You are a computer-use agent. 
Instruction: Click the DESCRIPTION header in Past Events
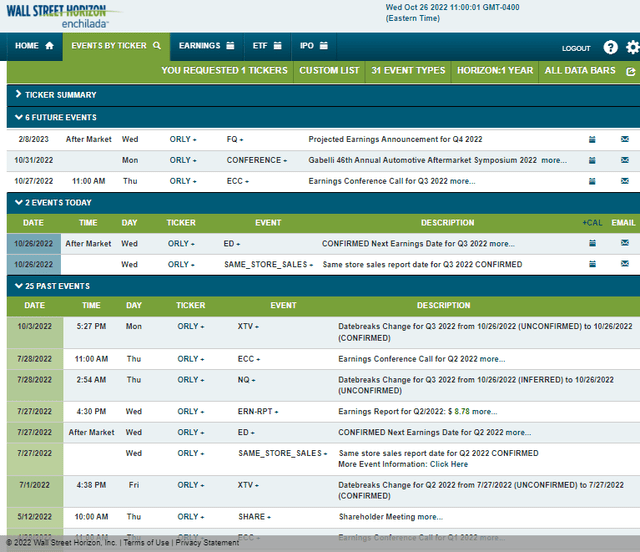(443, 305)
